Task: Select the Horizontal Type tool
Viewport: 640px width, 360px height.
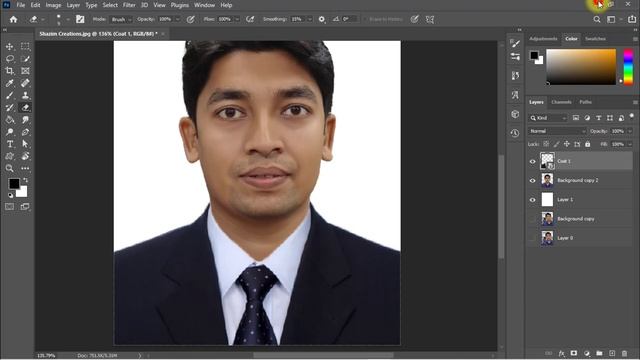Action: tap(9, 144)
